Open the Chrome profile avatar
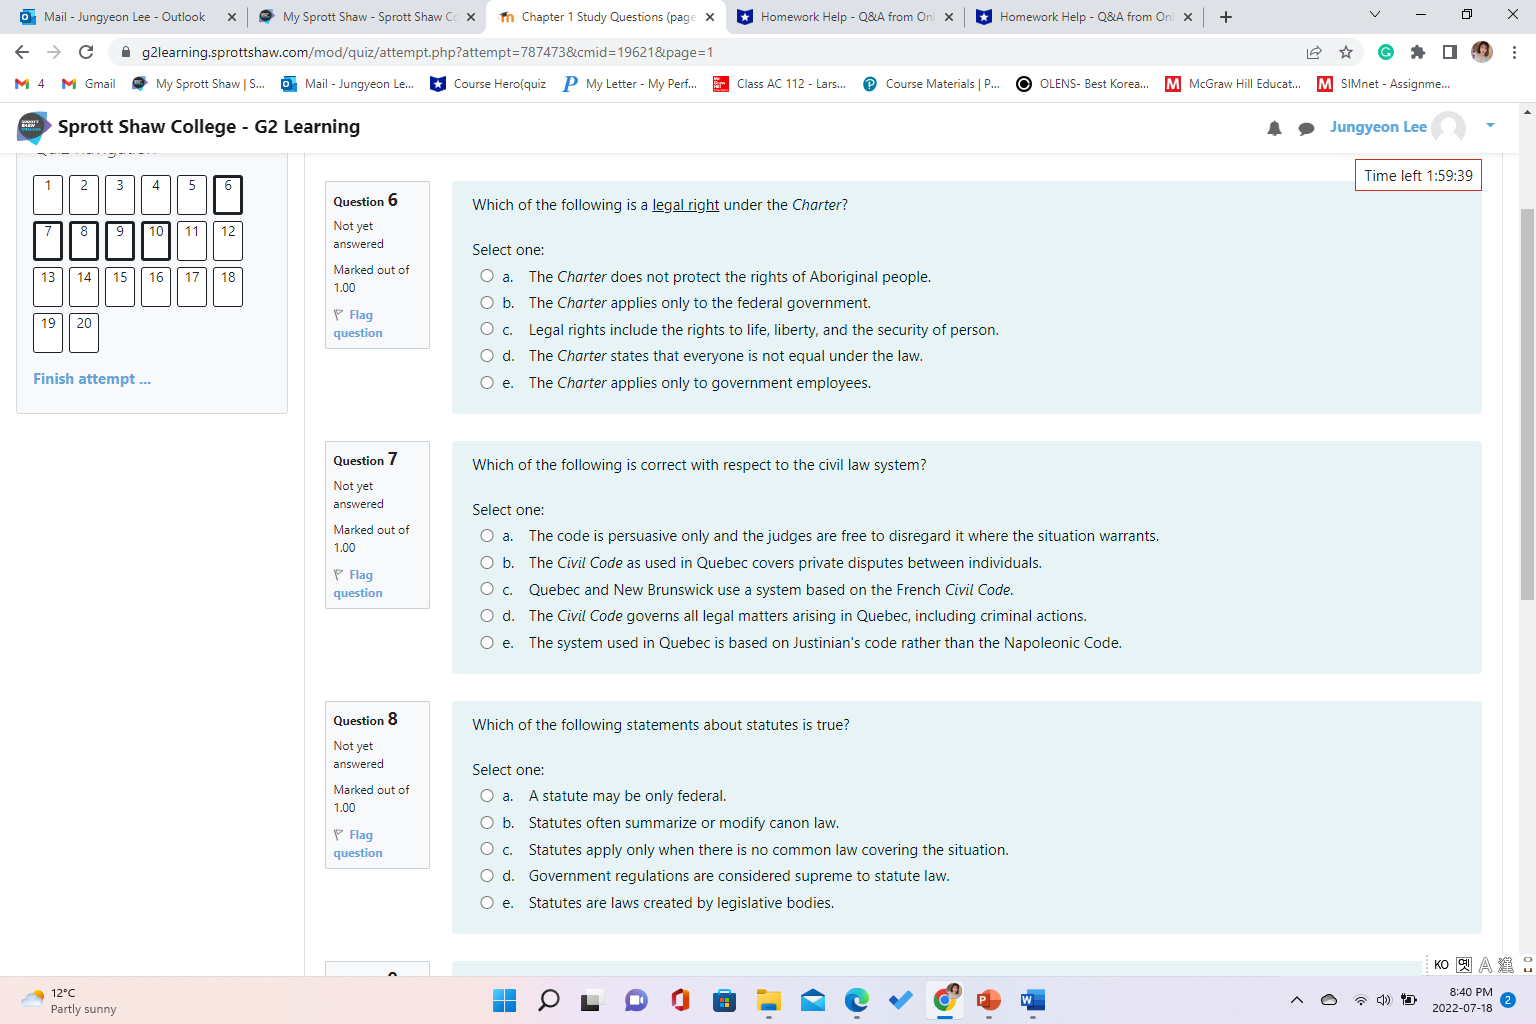 pyautogui.click(x=1482, y=52)
